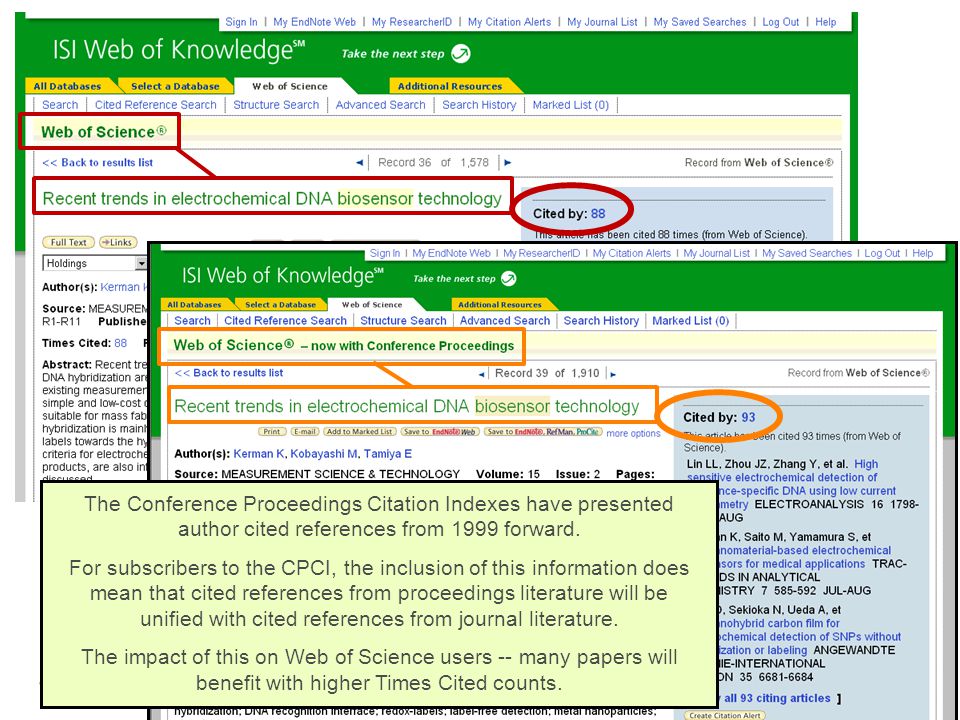Screen dimensions: 960x720
Task: Open Cited Reference Search in front window
Action: [285, 320]
